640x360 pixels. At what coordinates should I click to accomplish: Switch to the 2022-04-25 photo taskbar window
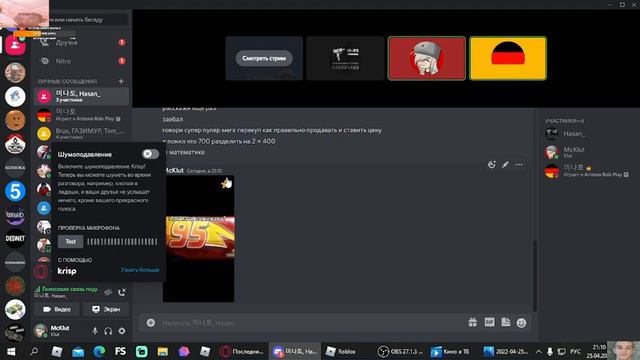click(x=506, y=351)
